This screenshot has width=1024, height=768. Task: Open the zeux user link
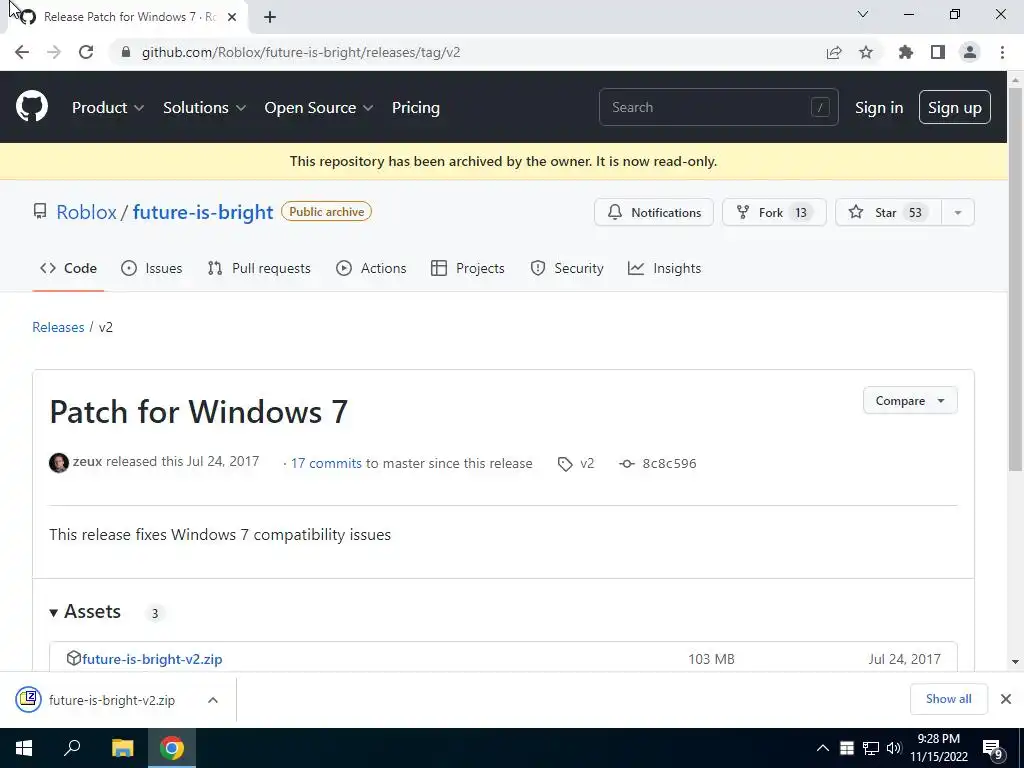tap(88, 461)
